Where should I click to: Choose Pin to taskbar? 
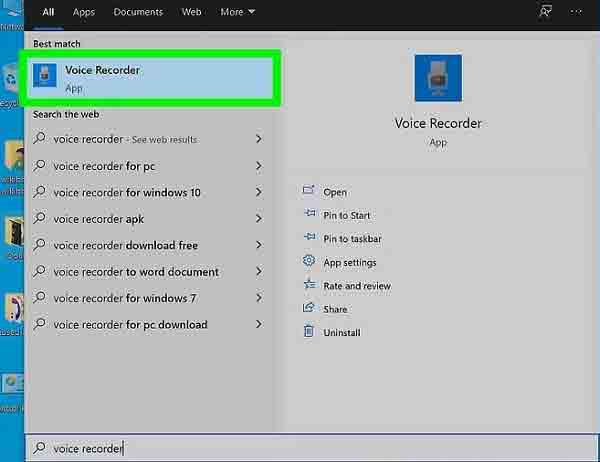(352, 239)
